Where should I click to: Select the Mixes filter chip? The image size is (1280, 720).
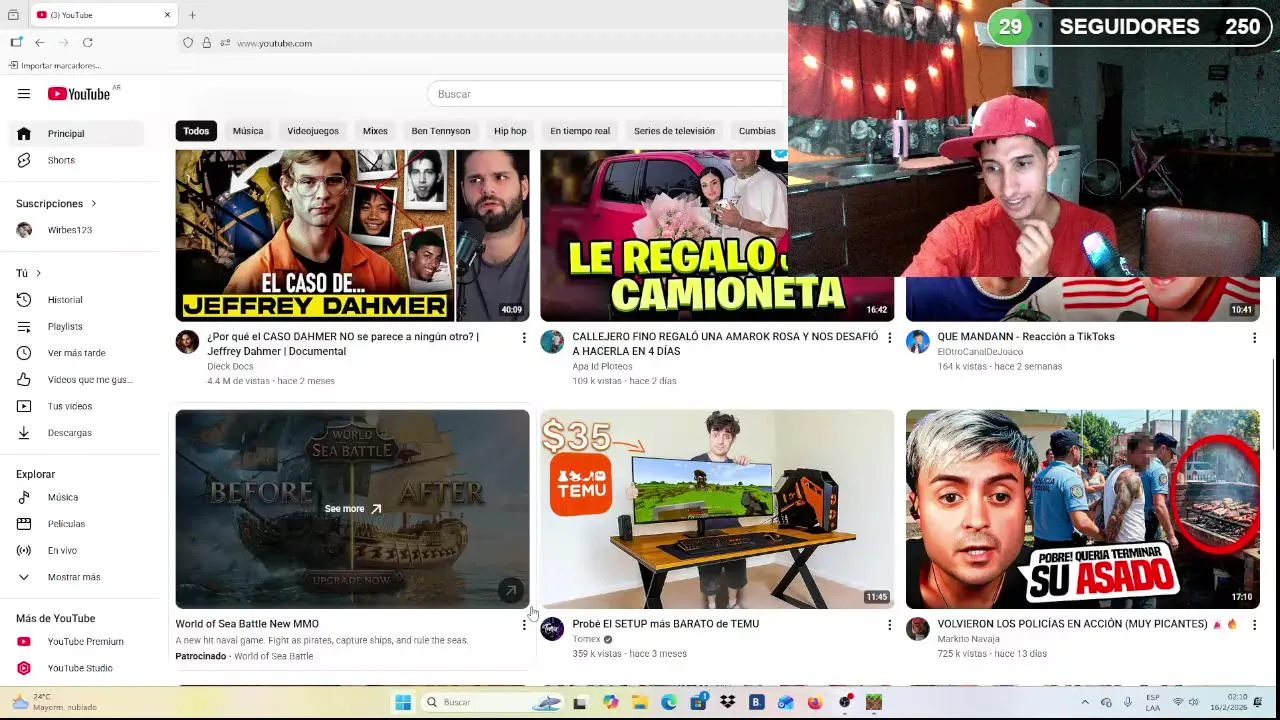(375, 131)
